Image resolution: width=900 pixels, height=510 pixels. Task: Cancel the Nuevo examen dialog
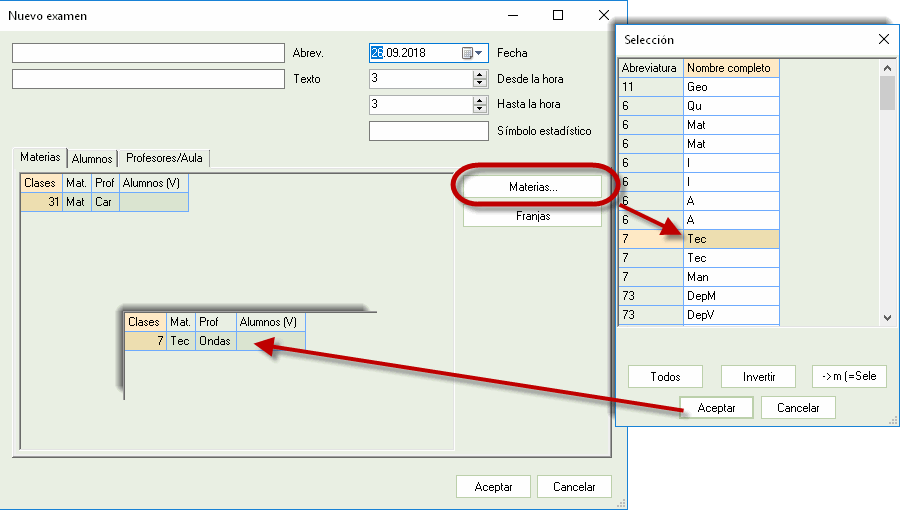pos(574,487)
